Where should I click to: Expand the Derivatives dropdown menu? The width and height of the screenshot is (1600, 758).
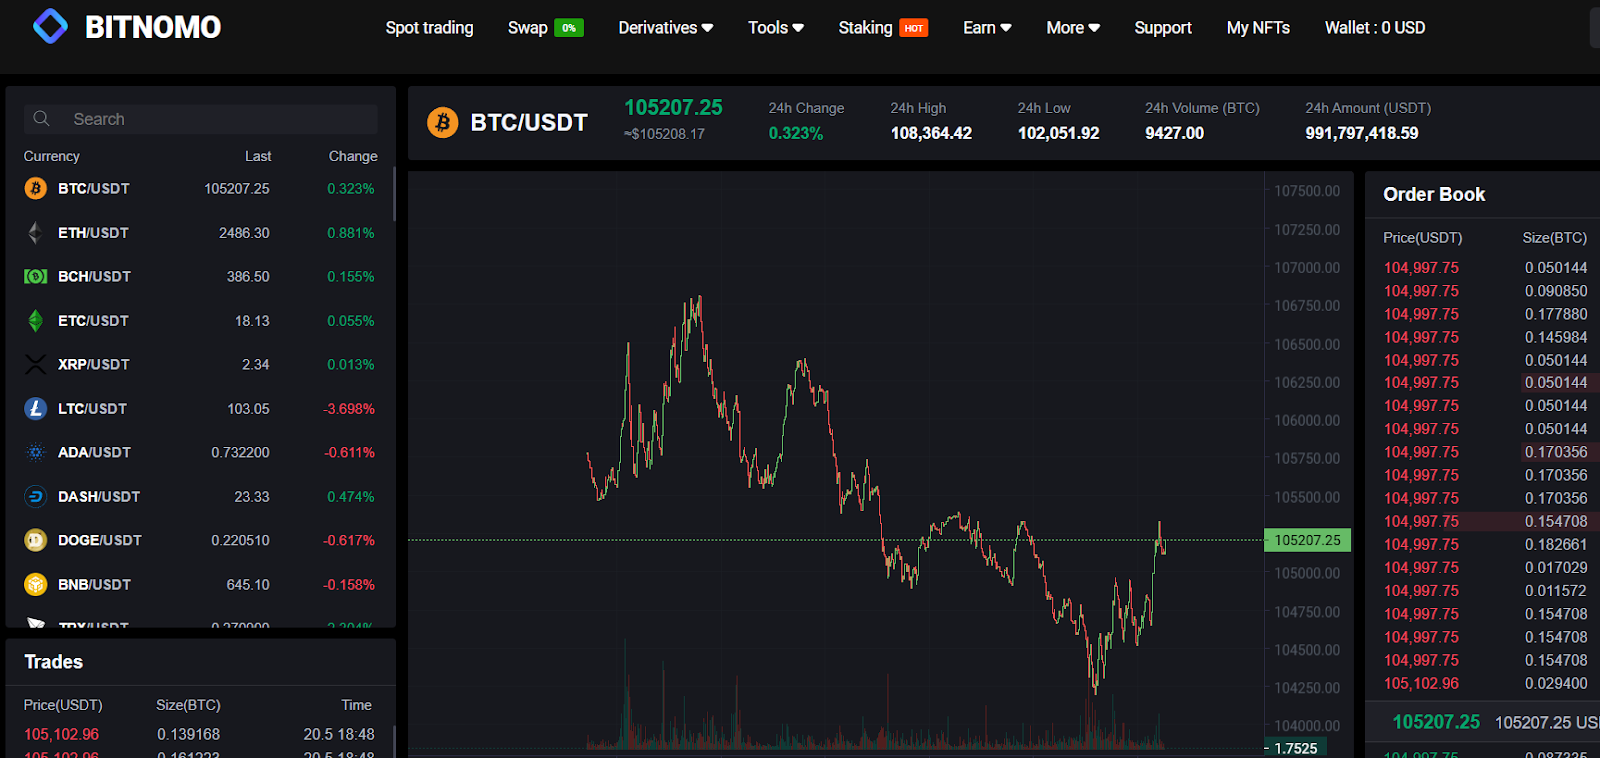[665, 28]
